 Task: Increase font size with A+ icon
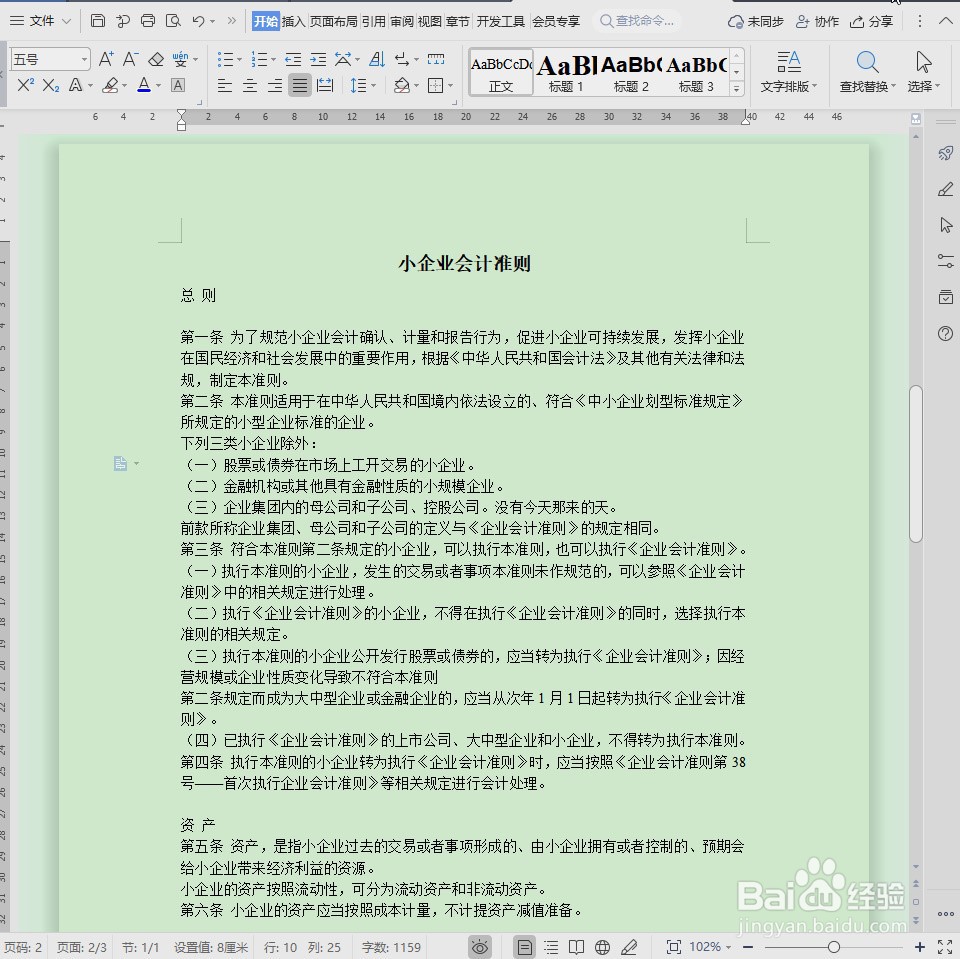coord(106,59)
